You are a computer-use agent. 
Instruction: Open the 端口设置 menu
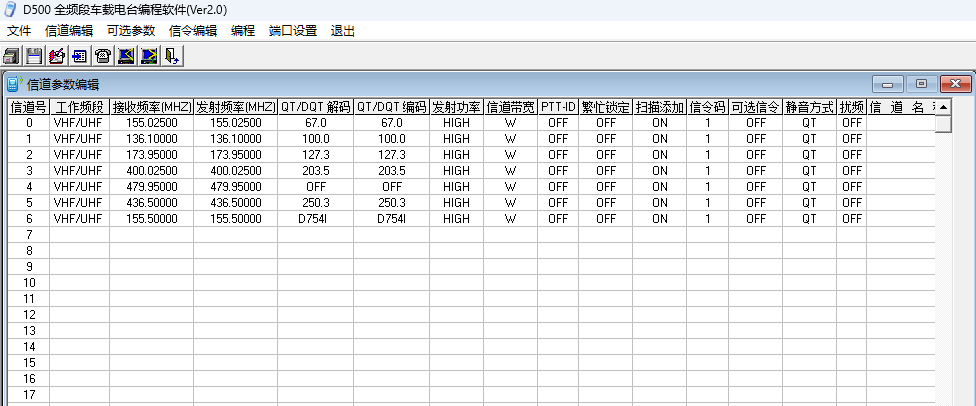click(293, 30)
